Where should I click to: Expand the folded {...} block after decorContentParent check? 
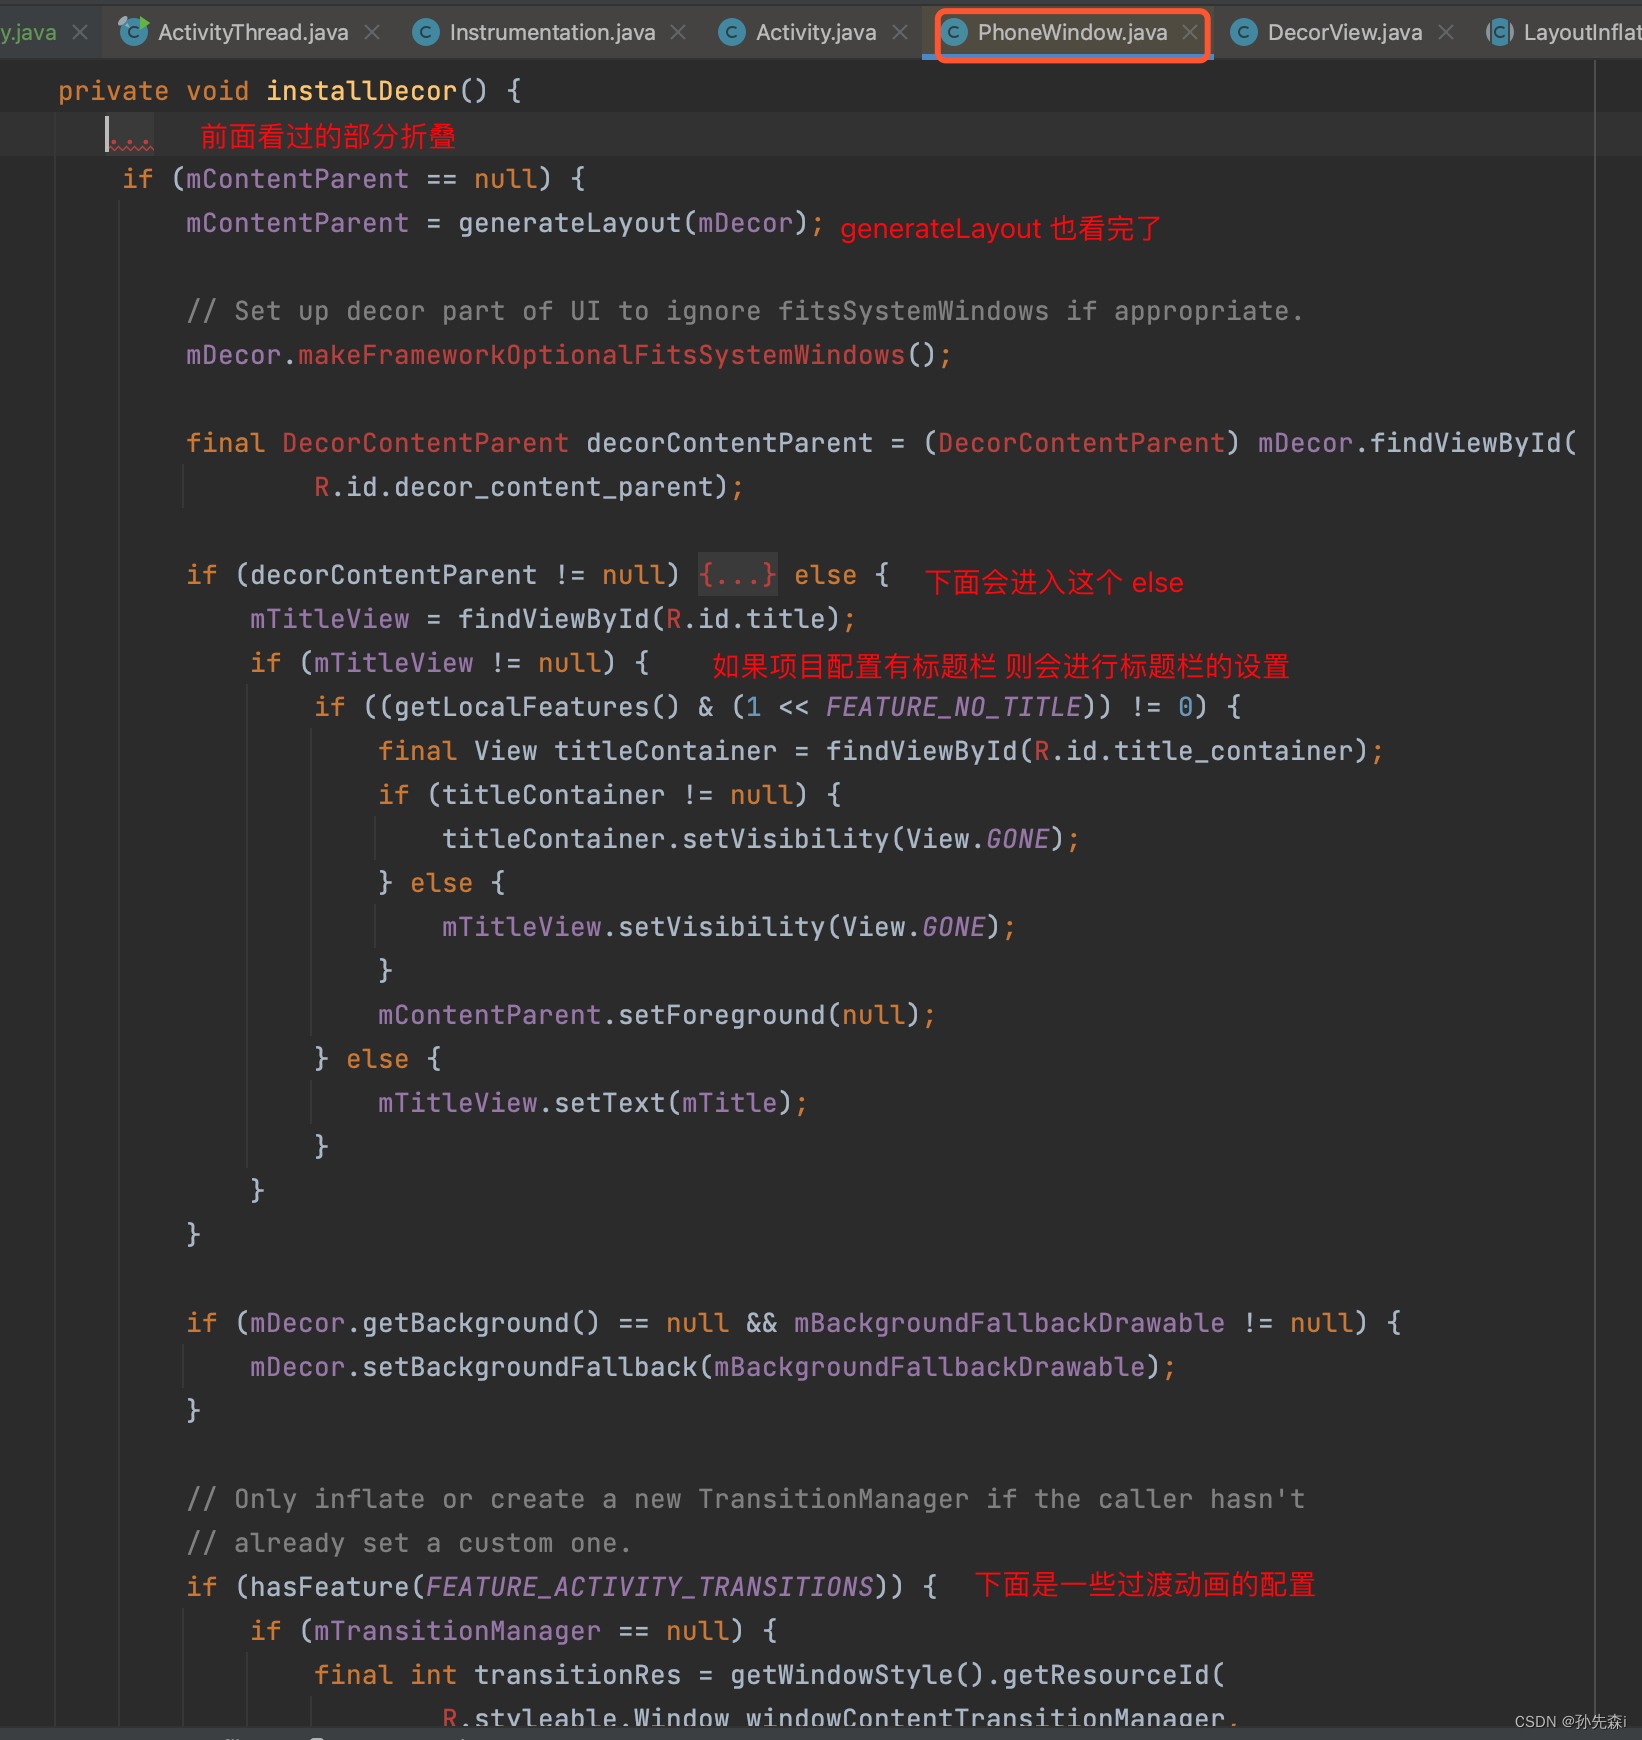click(737, 574)
